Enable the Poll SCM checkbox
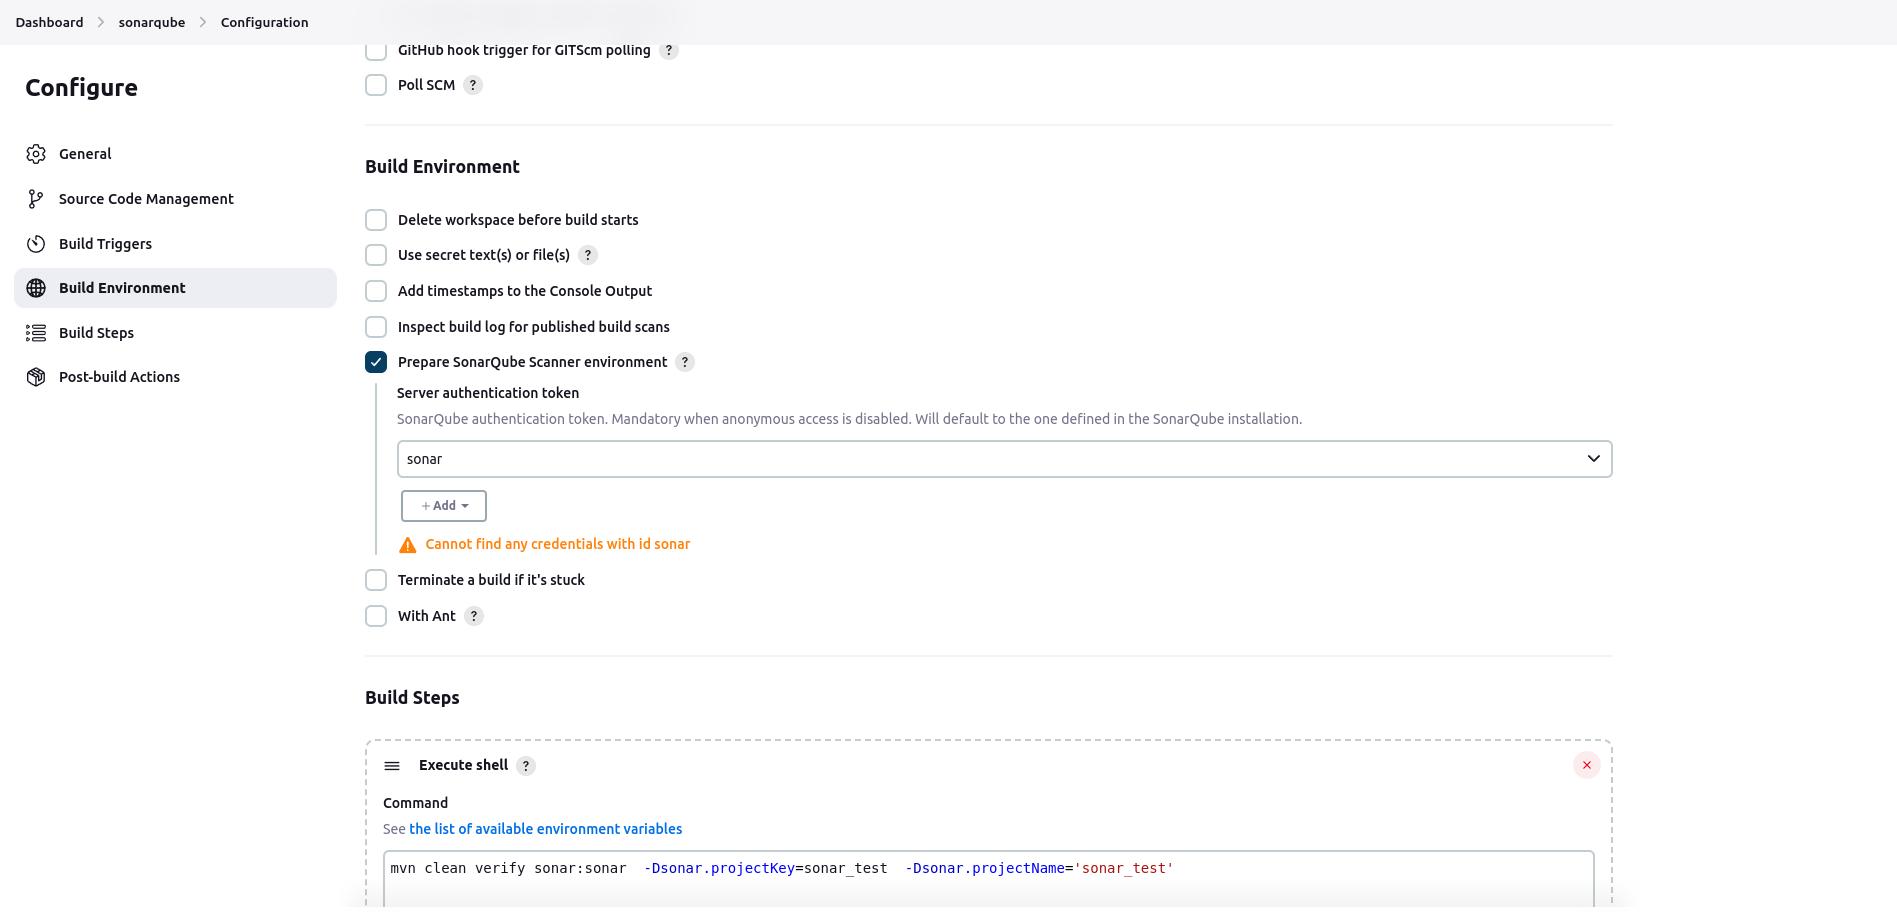1897x912 pixels. [x=375, y=85]
